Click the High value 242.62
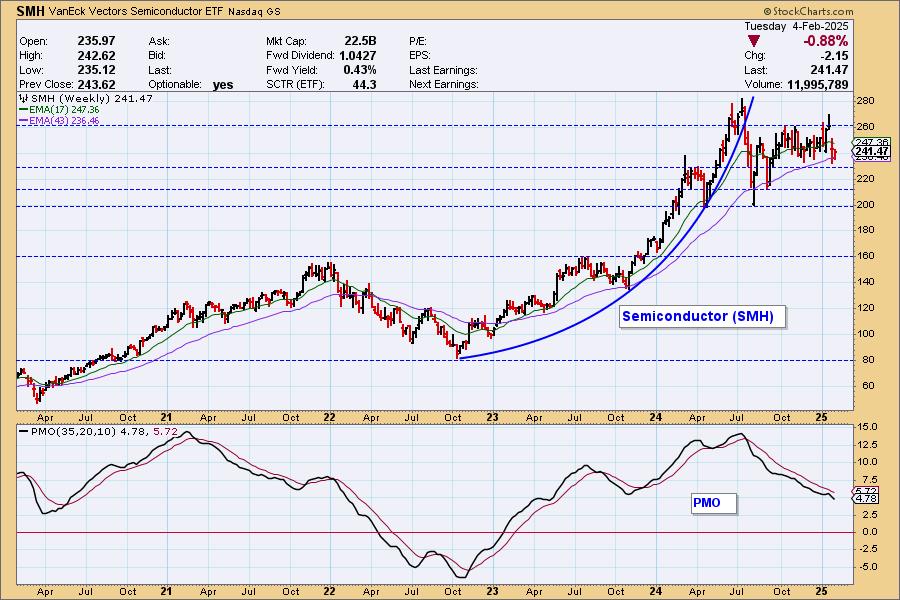 pyautogui.click(x=96, y=56)
